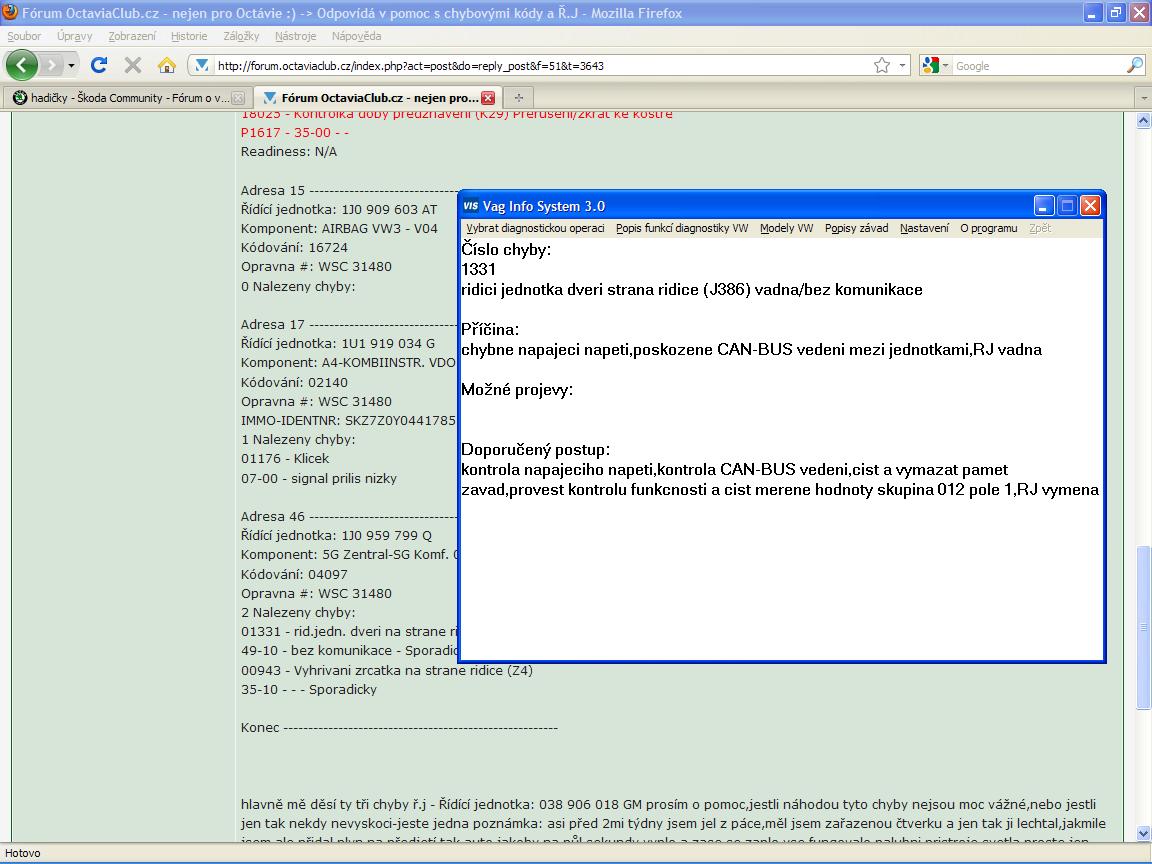Reload the current forum page

click(x=98, y=65)
